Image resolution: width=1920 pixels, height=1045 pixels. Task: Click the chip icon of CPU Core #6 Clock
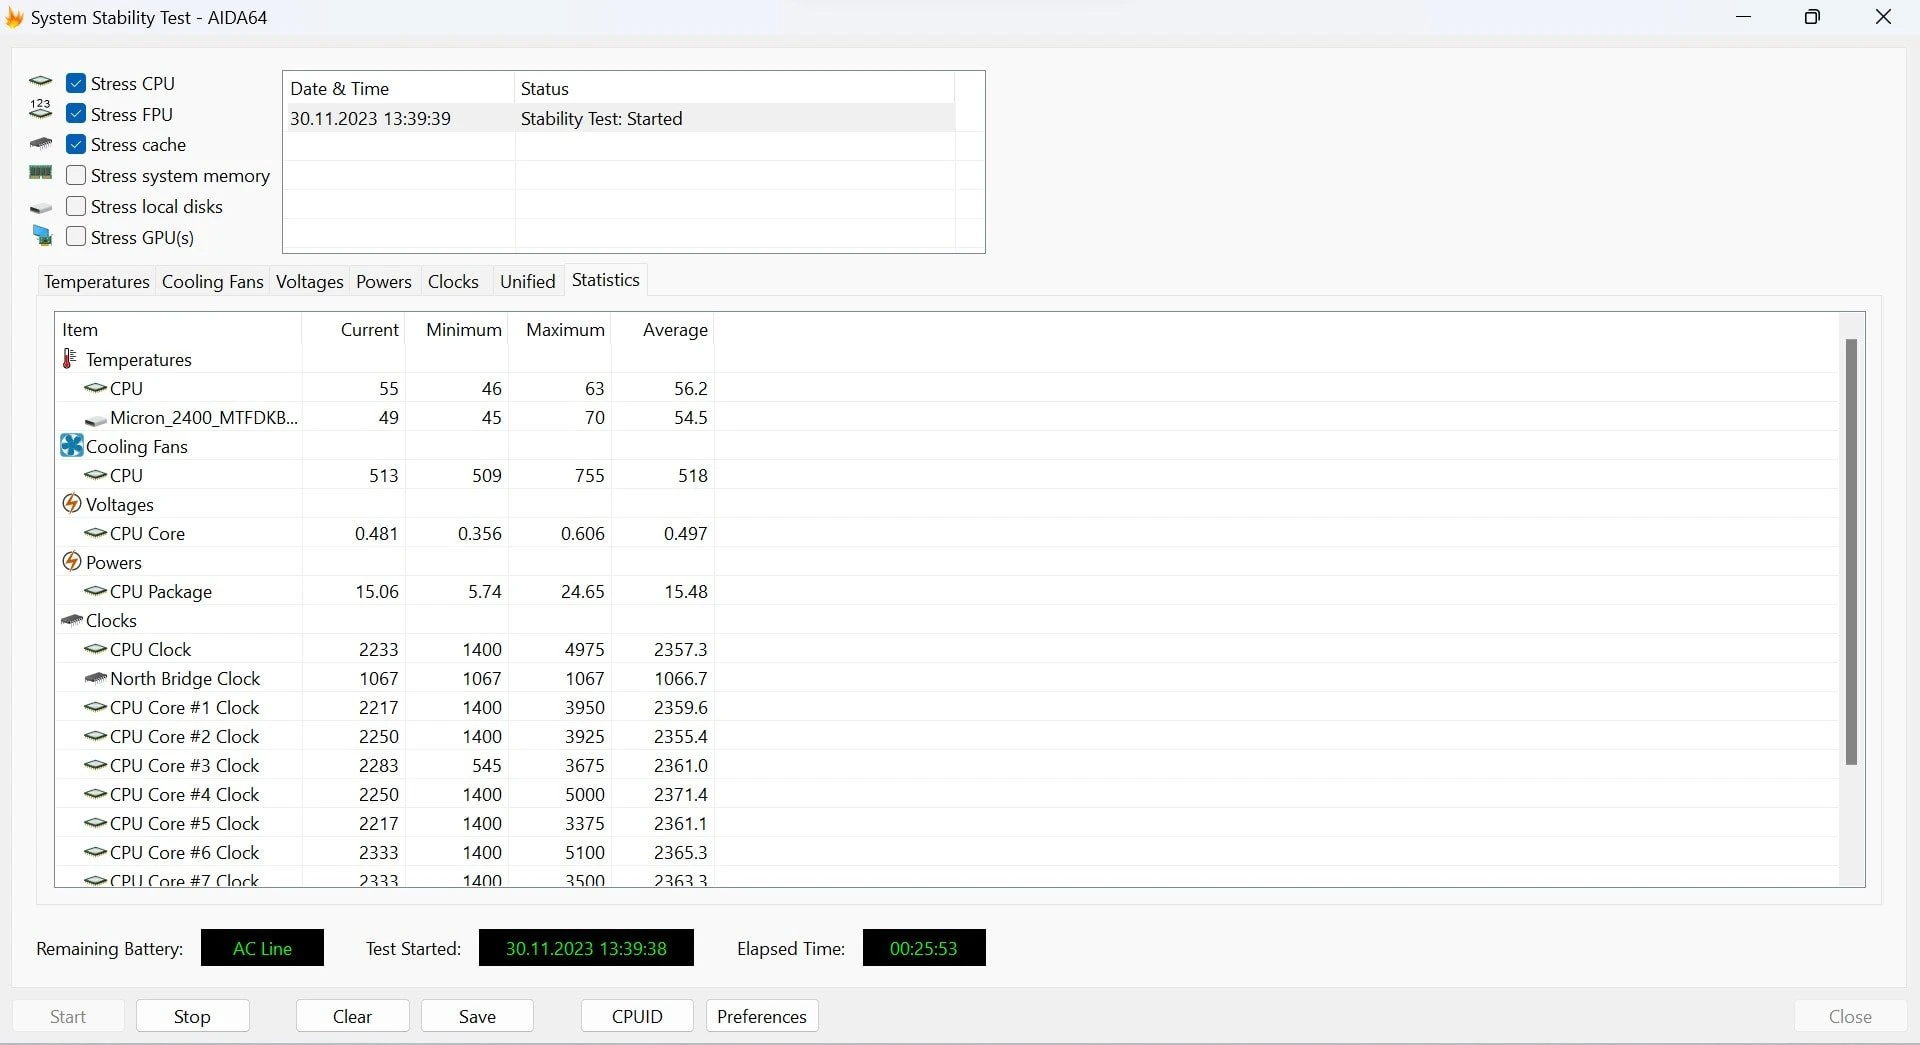[95, 852]
